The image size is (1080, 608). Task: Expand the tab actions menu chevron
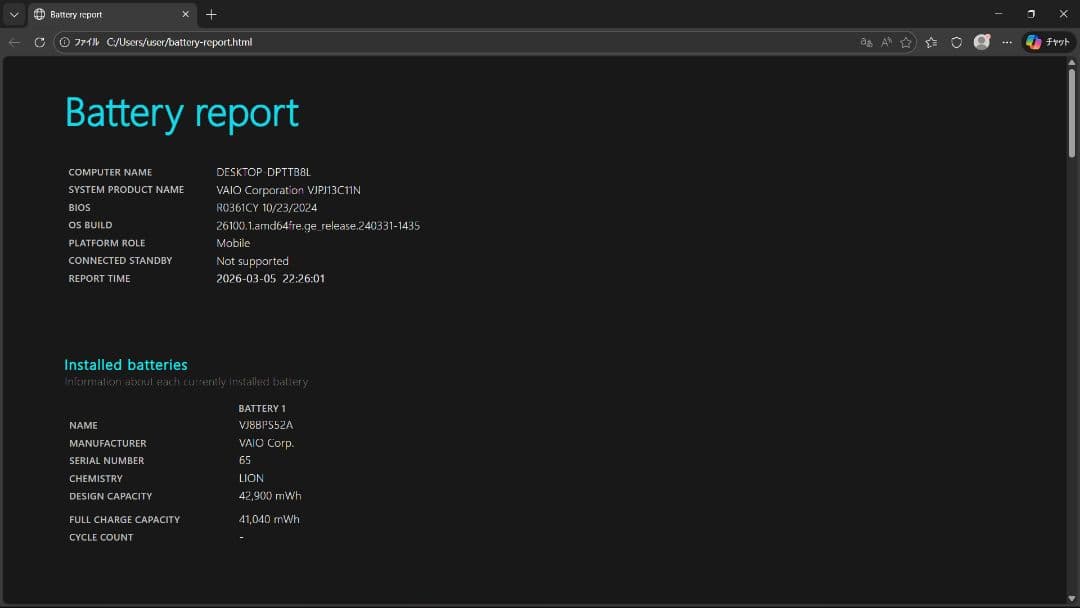point(13,14)
